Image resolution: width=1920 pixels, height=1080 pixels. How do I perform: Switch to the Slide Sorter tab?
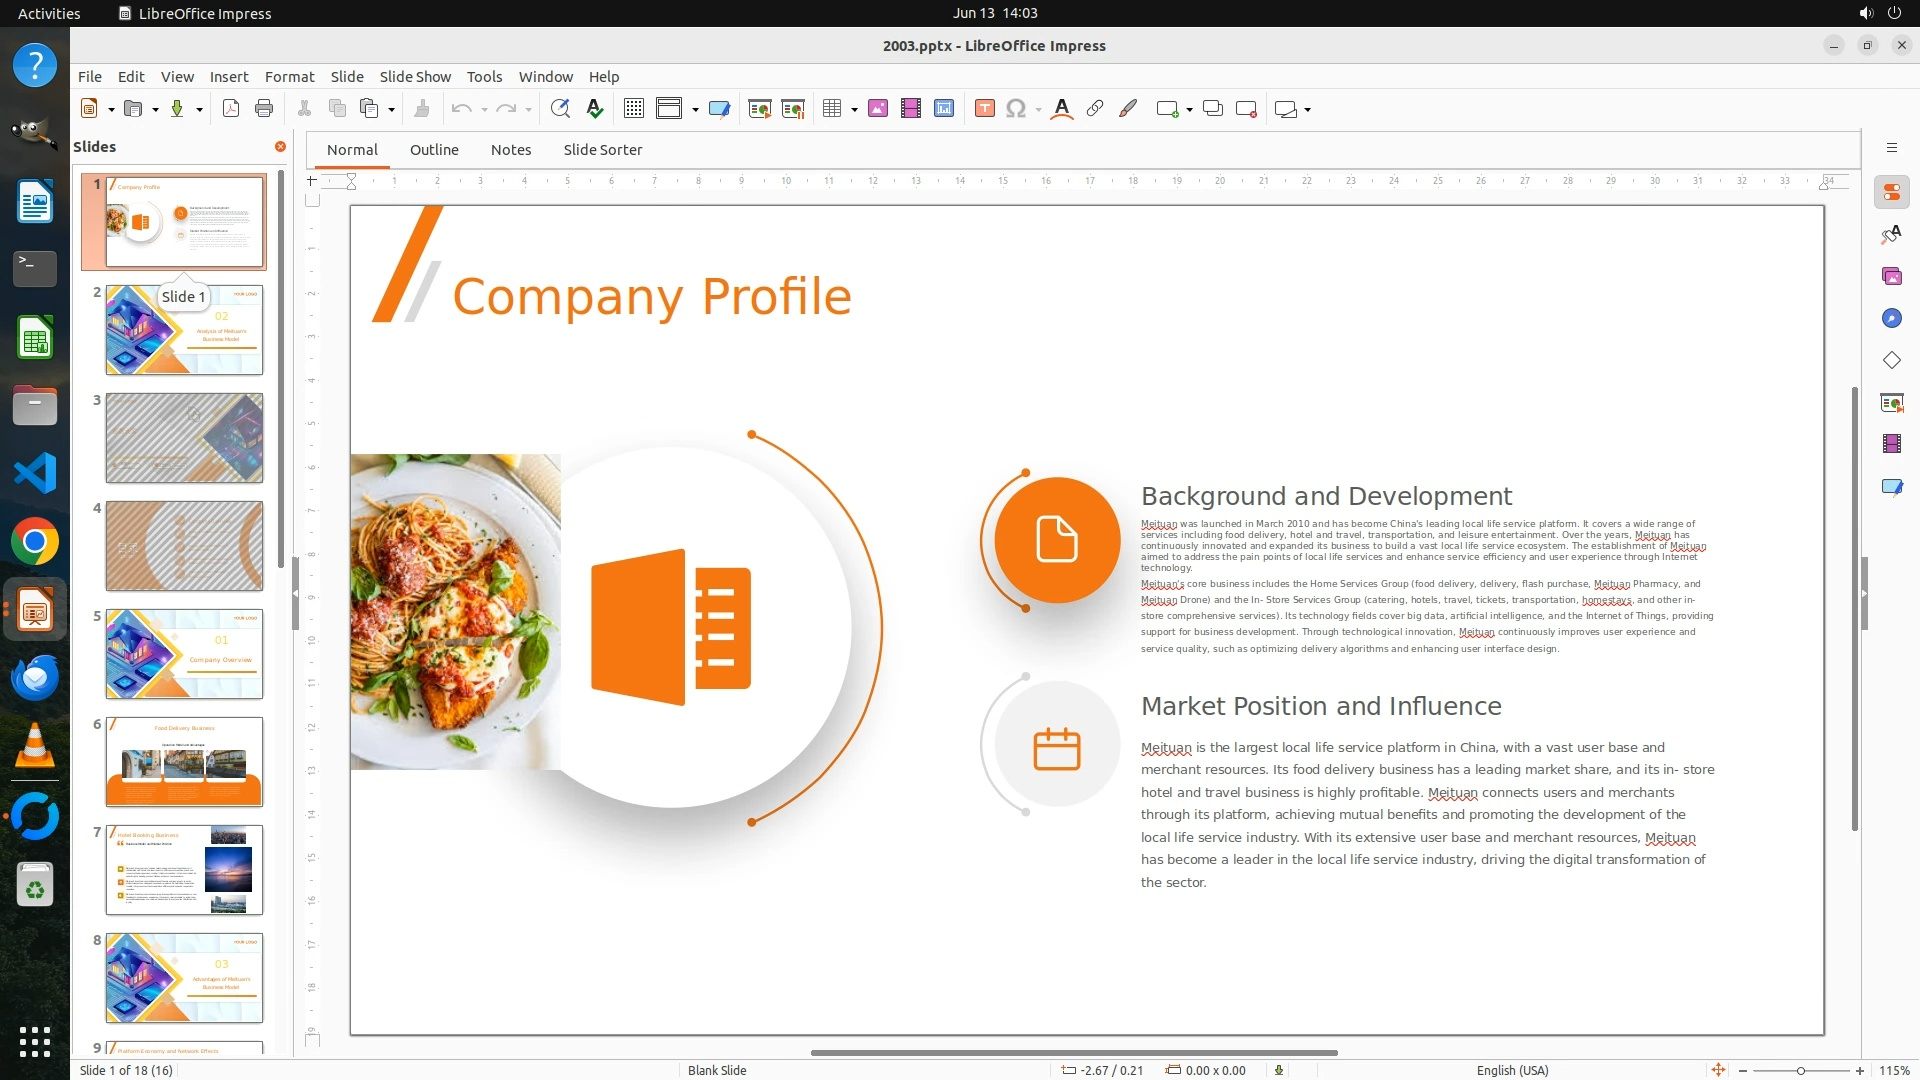(x=602, y=149)
